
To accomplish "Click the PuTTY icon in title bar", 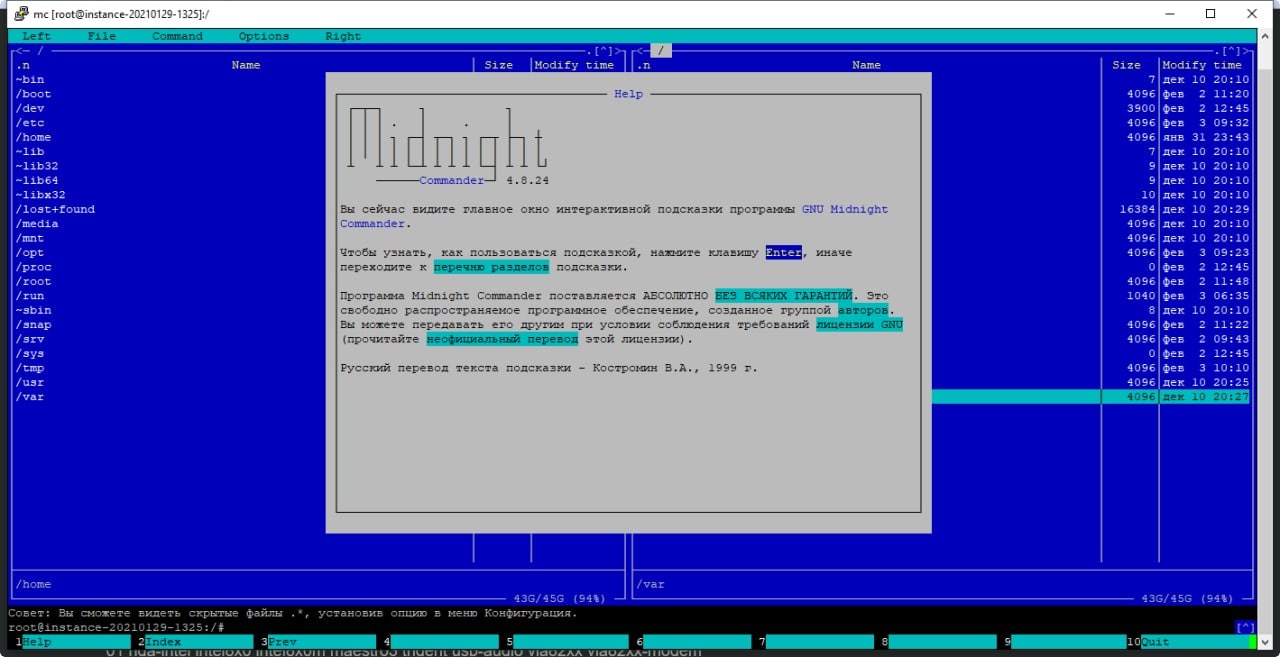I will pos(20,14).
